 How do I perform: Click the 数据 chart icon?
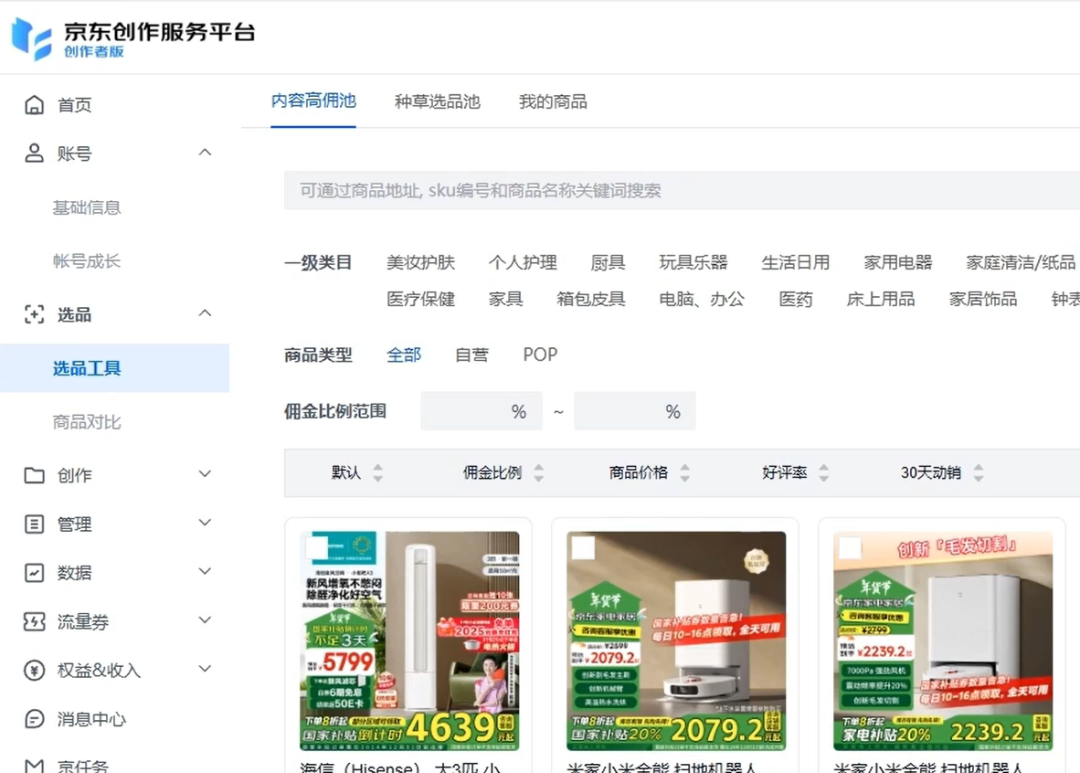click(x=34, y=573)
